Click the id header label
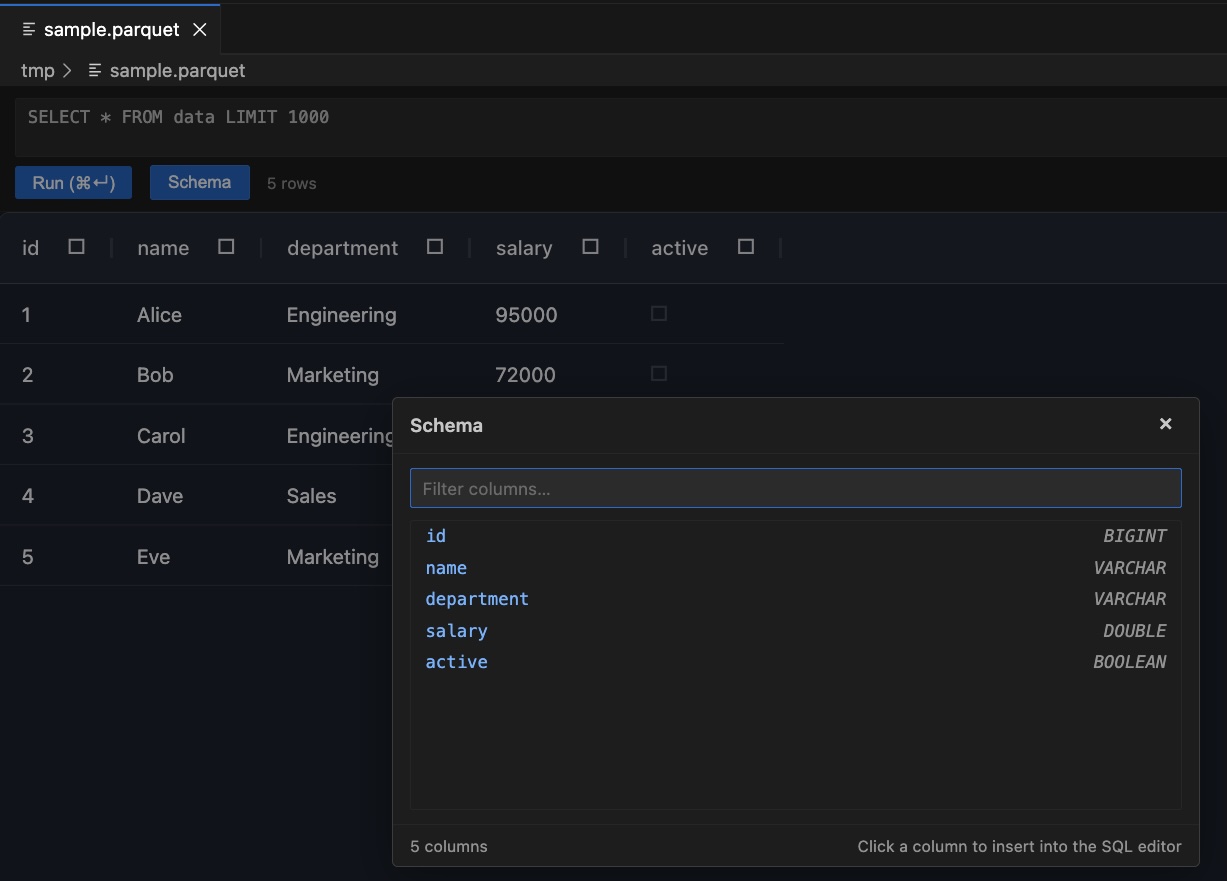The image size is (1227, 881). tap(31, 248)
